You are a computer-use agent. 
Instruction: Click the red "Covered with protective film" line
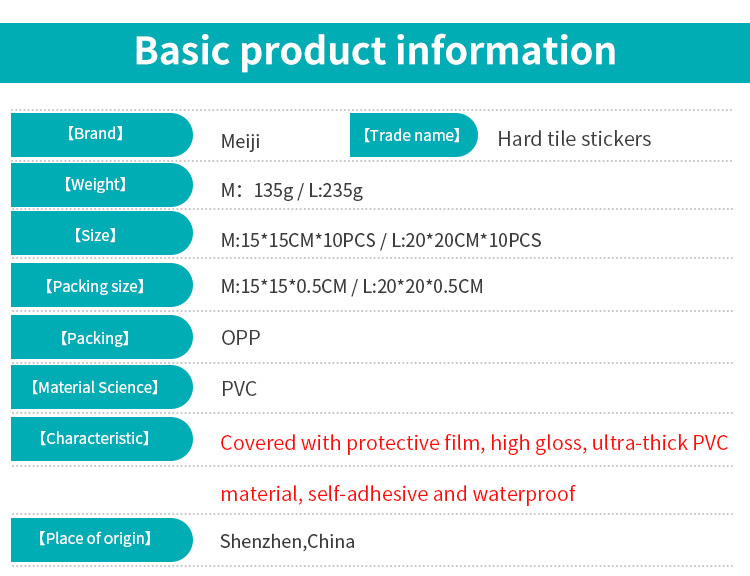click(474, 443)
